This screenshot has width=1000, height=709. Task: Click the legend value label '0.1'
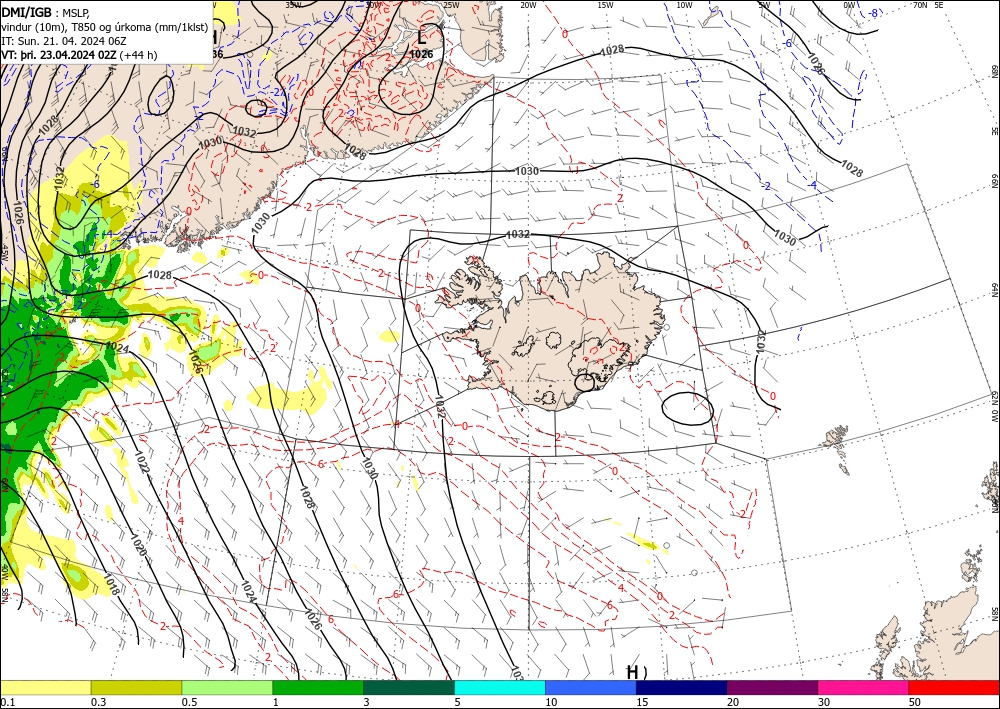[x=8, y=702]
